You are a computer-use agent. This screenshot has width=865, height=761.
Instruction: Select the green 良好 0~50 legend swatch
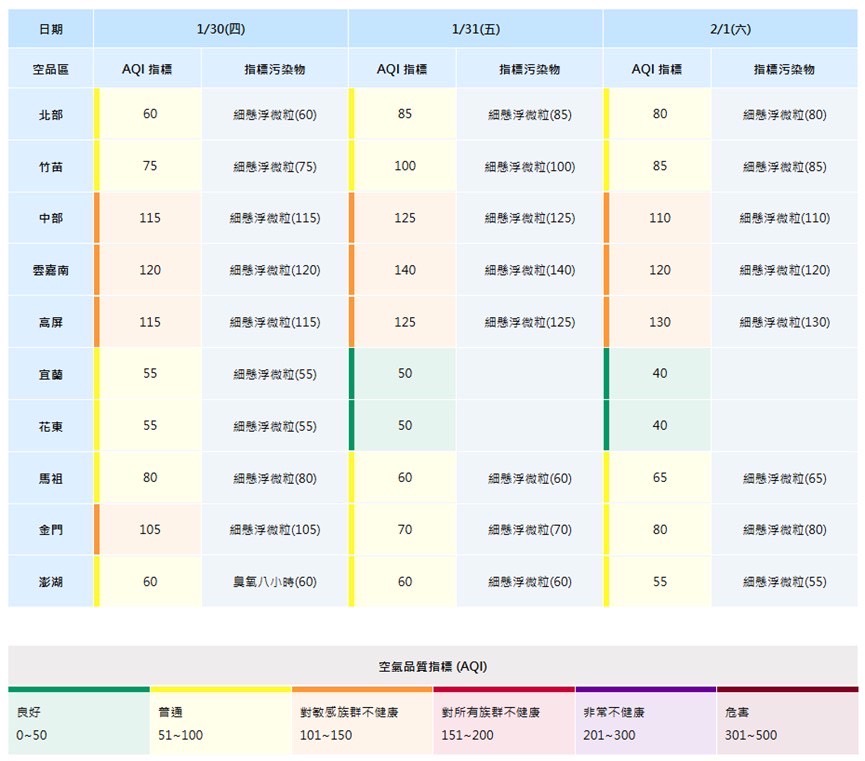(x=79, y=721)
